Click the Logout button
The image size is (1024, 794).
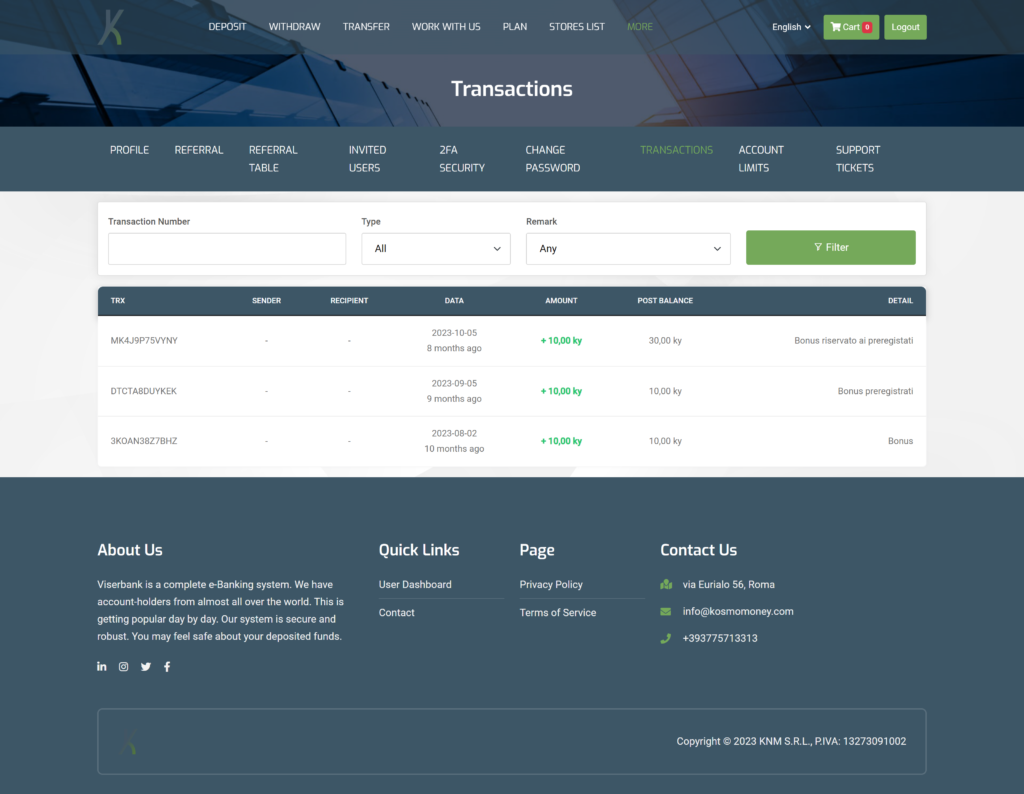point(905,27)
